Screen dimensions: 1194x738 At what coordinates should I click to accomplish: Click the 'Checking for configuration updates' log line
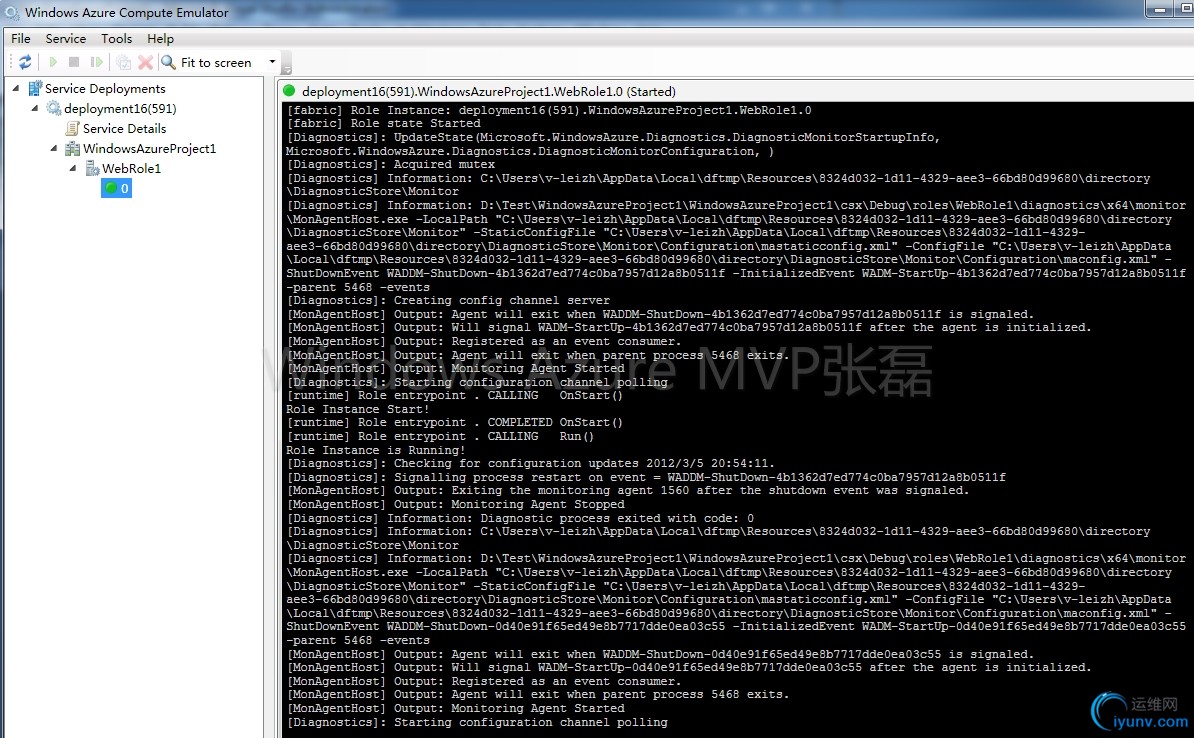click(530, 464)
